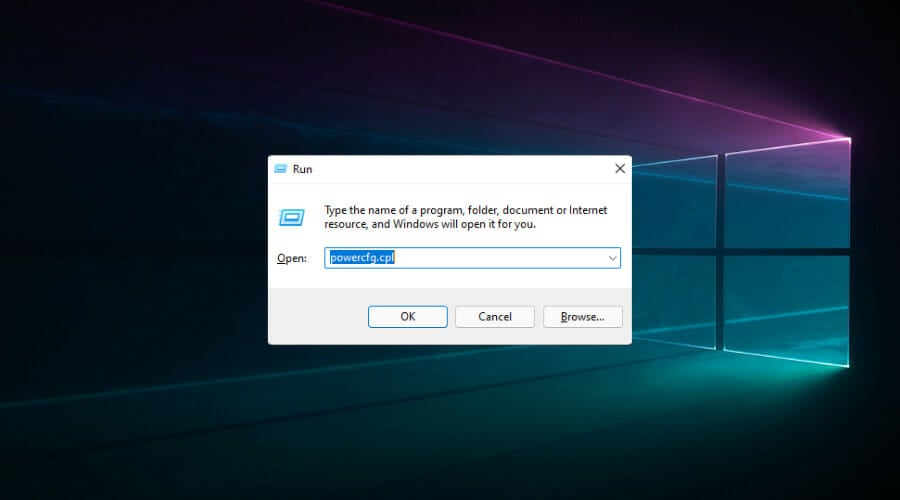The width and height of the screenshot is (900, 500).
Task: Click the Run title text
Action: [302, 169]
